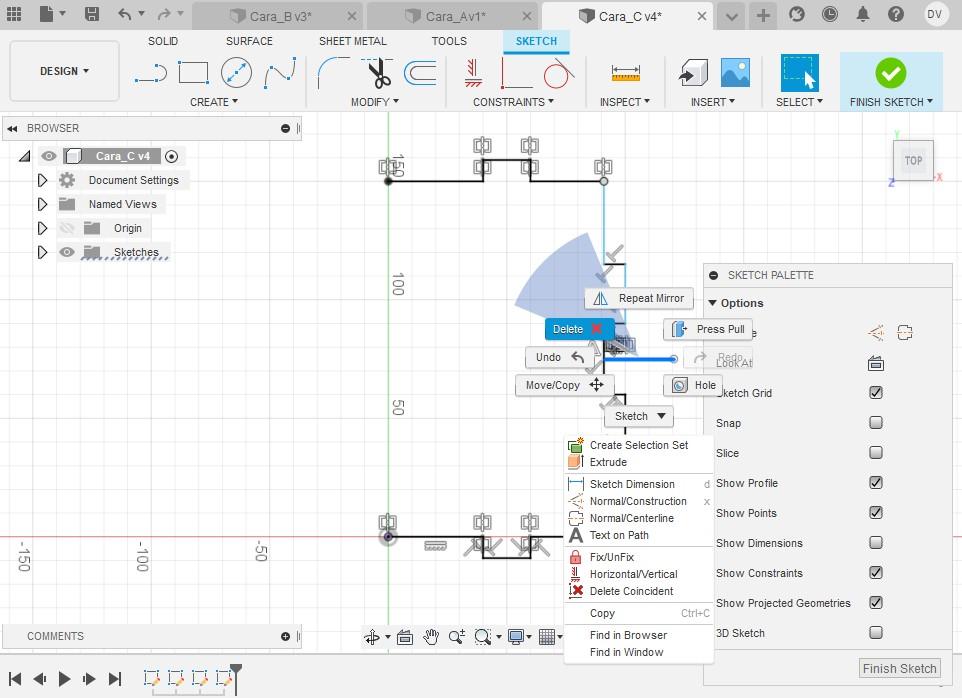Switch to the SURFACE tab

pos(249,41)
